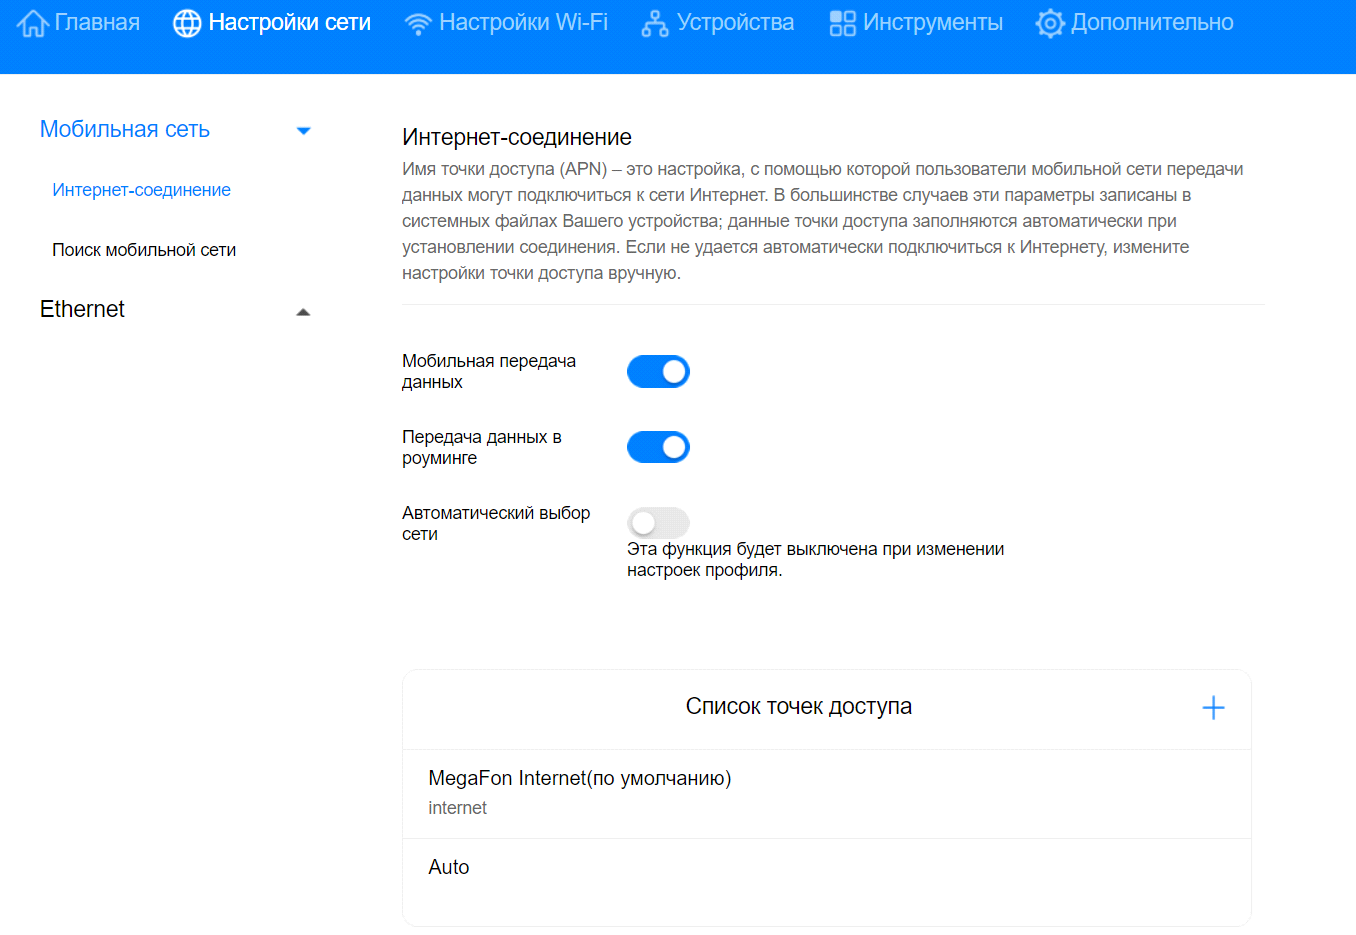Image resolution: width=1356 pixels, height=935 pixels.
Task: Click the Wi-Fi signal icon
Action: 418,23
